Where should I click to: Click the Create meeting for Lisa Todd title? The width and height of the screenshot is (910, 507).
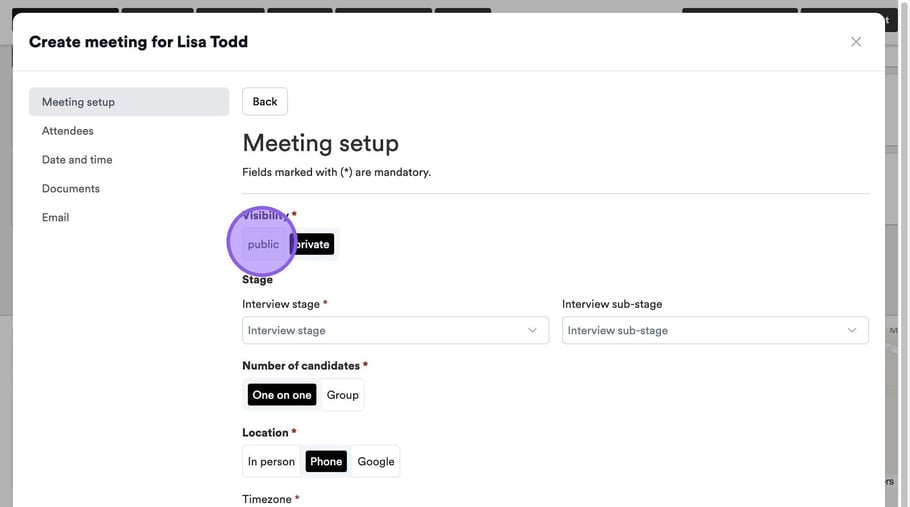pyautogui.click(x=138, y=42)
